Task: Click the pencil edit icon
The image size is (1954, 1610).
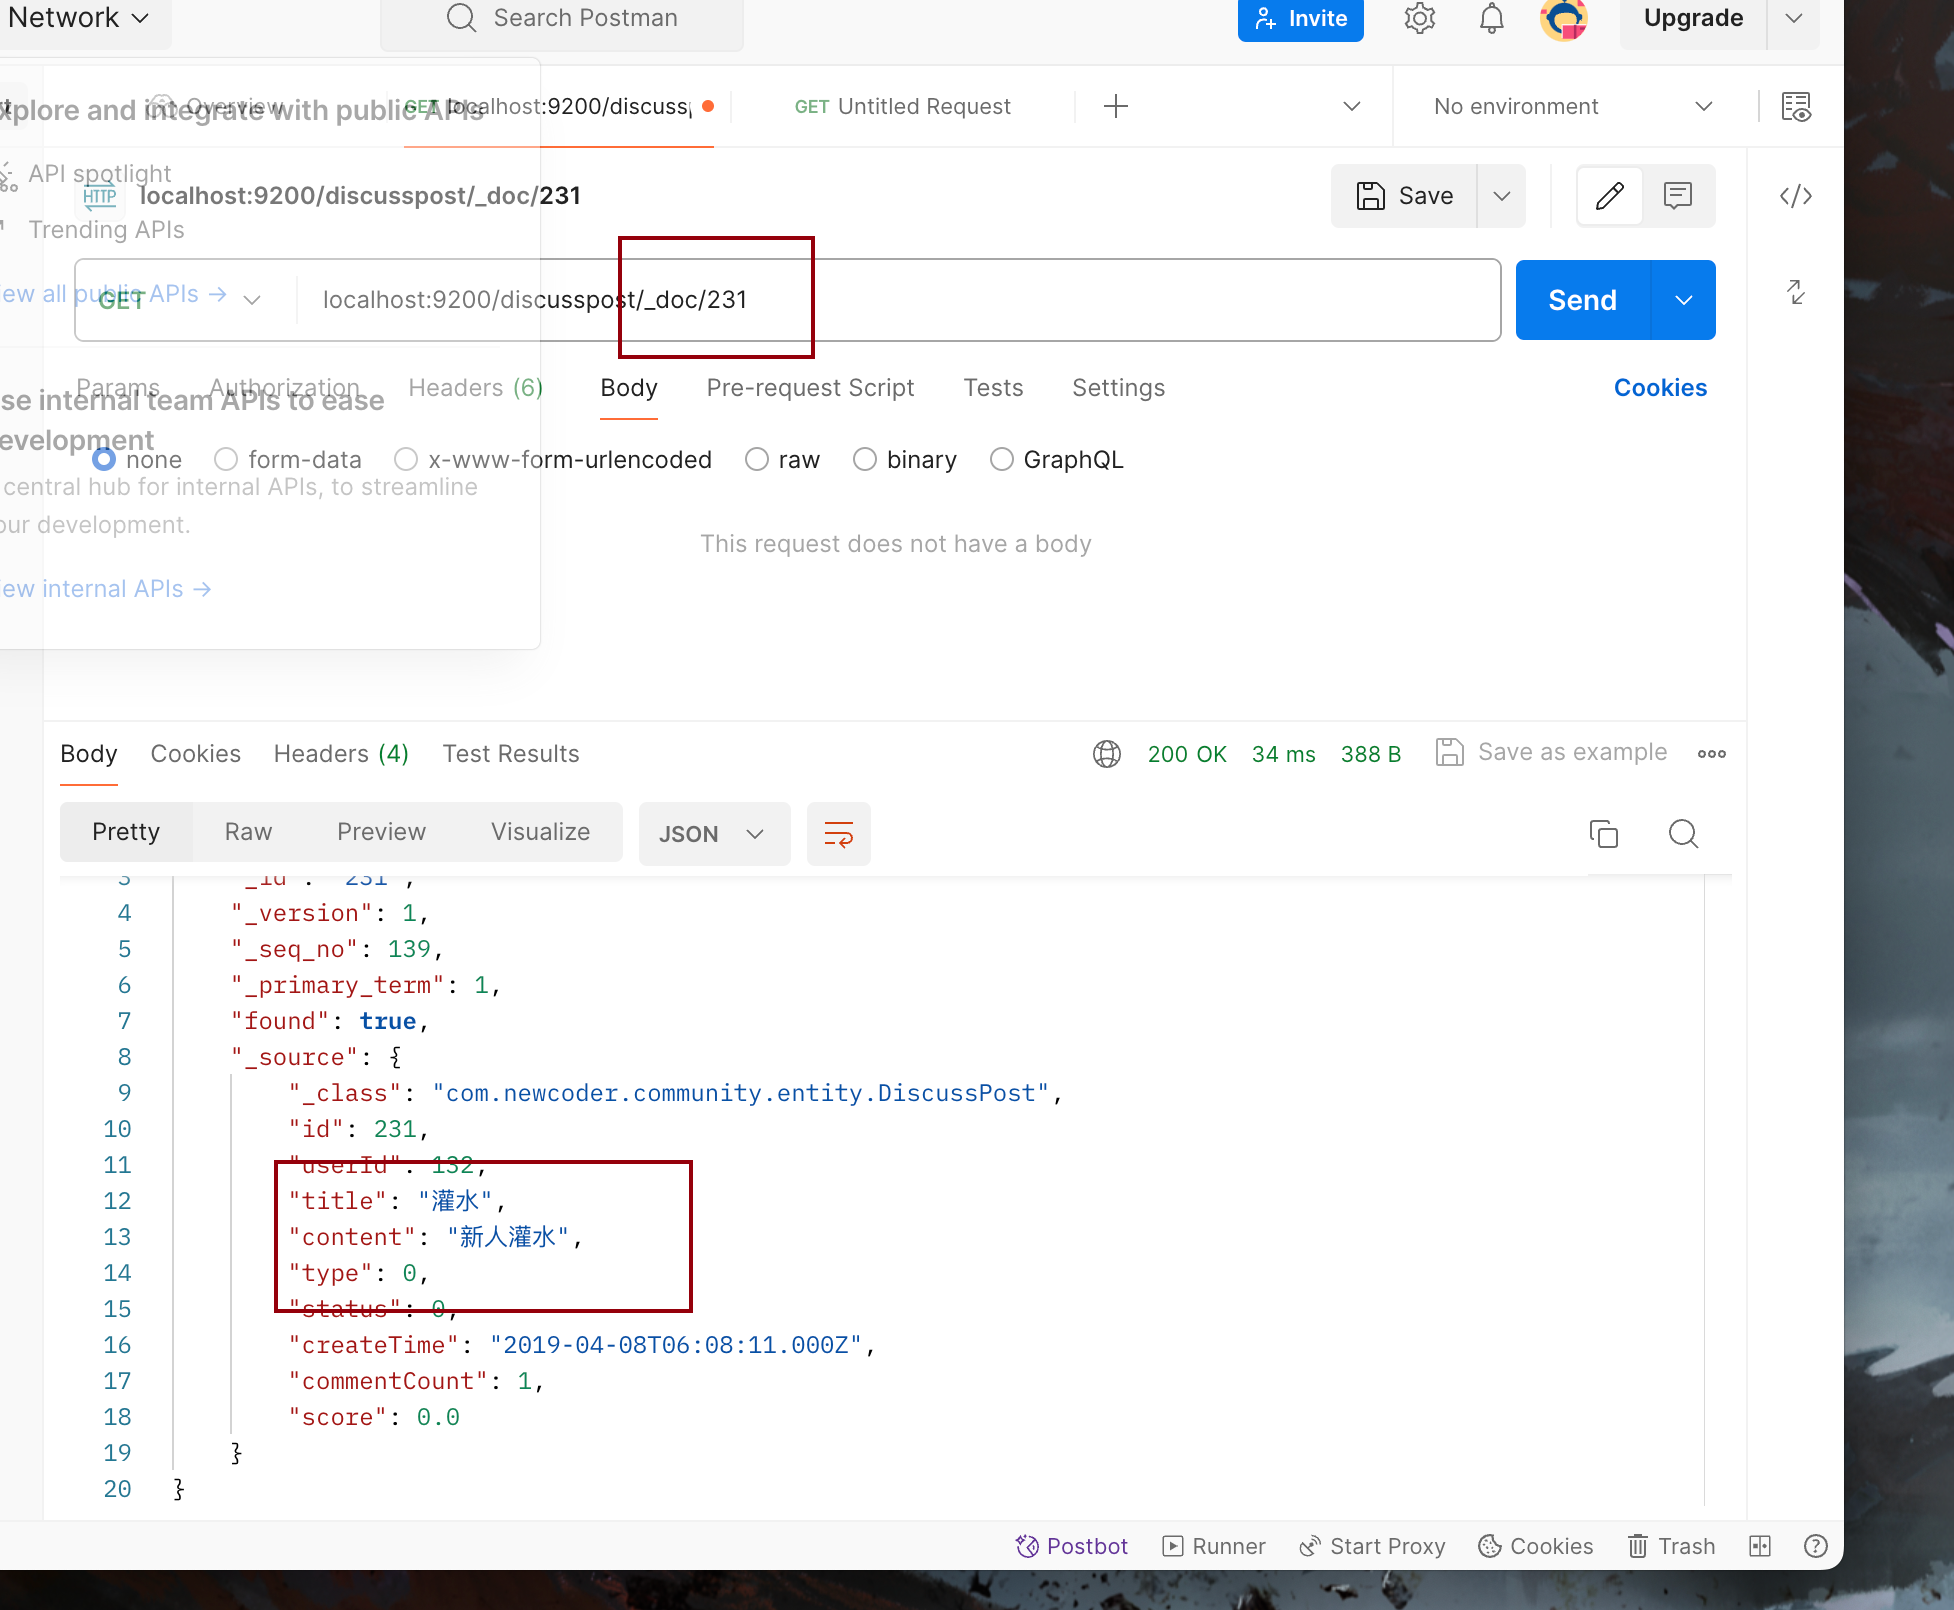Action: pyautogui.click(x=1609, y=196)
